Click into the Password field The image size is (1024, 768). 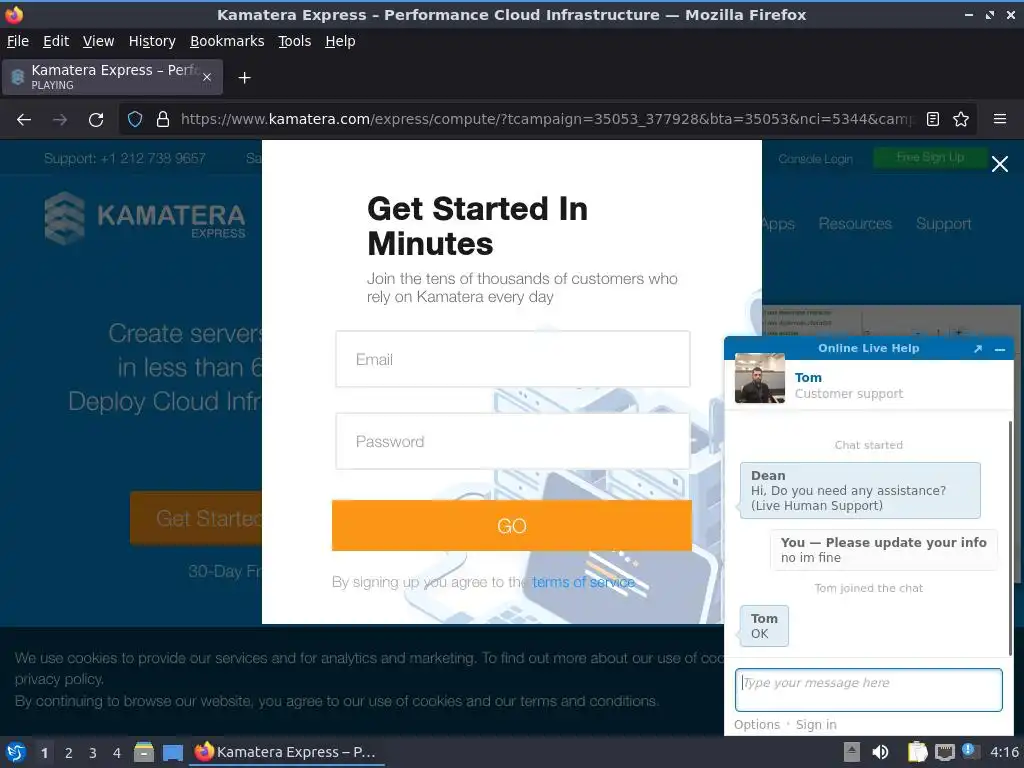(x=513, y=441)
